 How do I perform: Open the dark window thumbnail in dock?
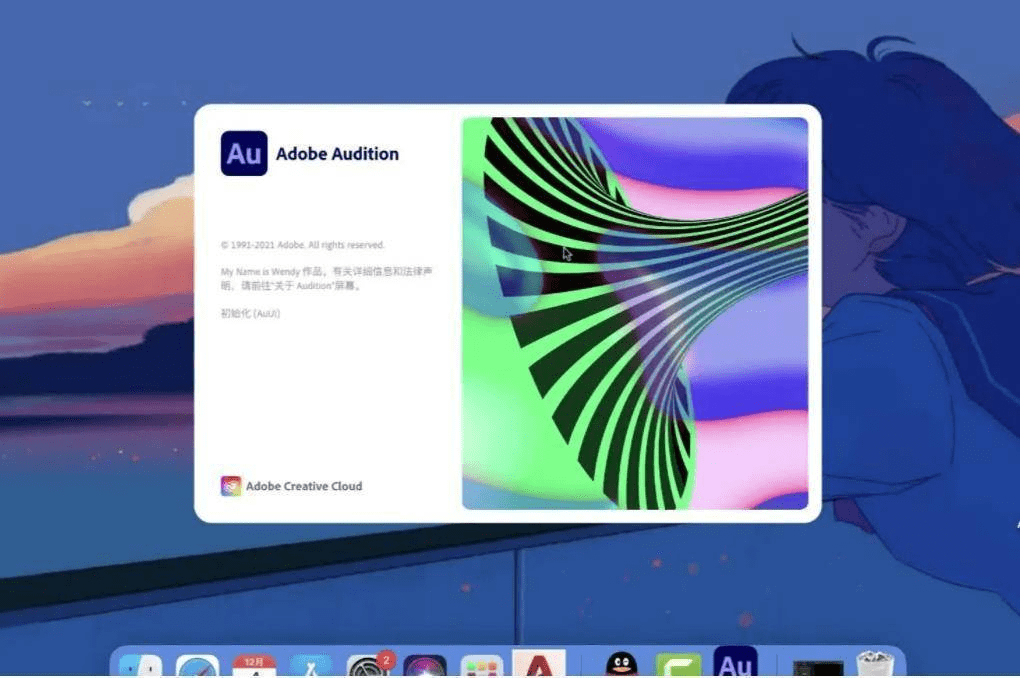pos(818,668)
